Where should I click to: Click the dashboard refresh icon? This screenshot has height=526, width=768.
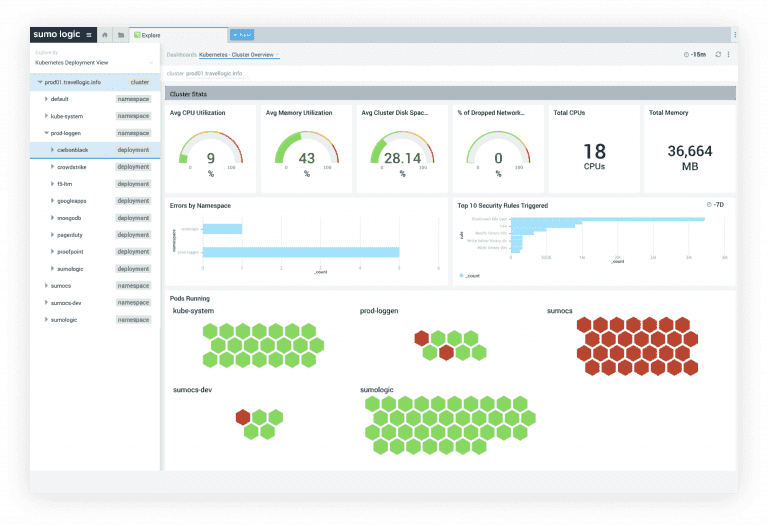717,54
